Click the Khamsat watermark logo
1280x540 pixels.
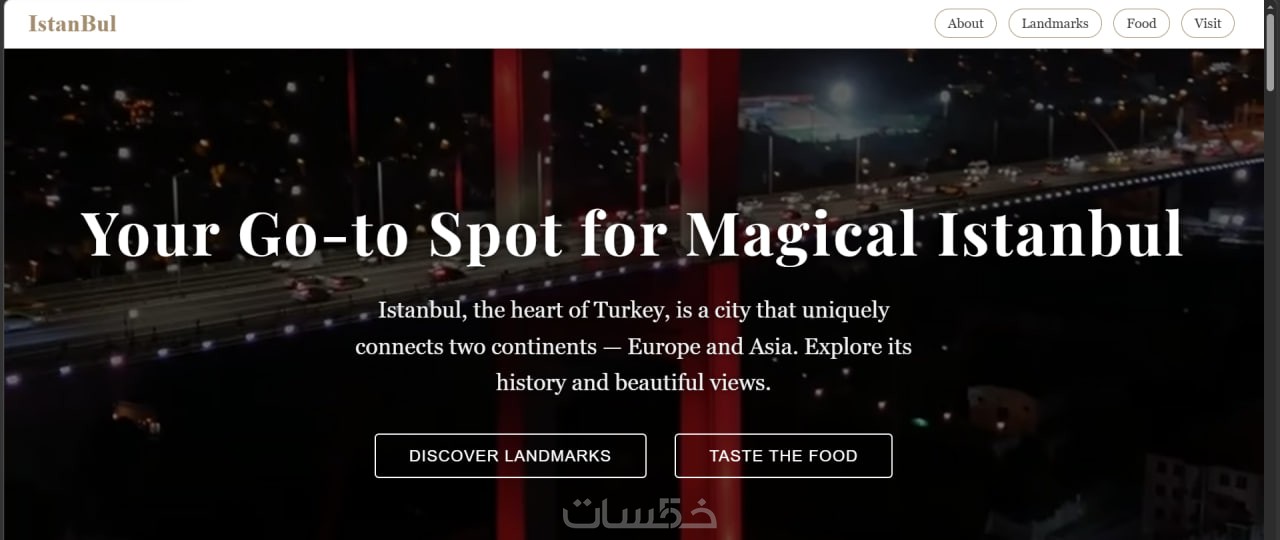pos(639,513)
